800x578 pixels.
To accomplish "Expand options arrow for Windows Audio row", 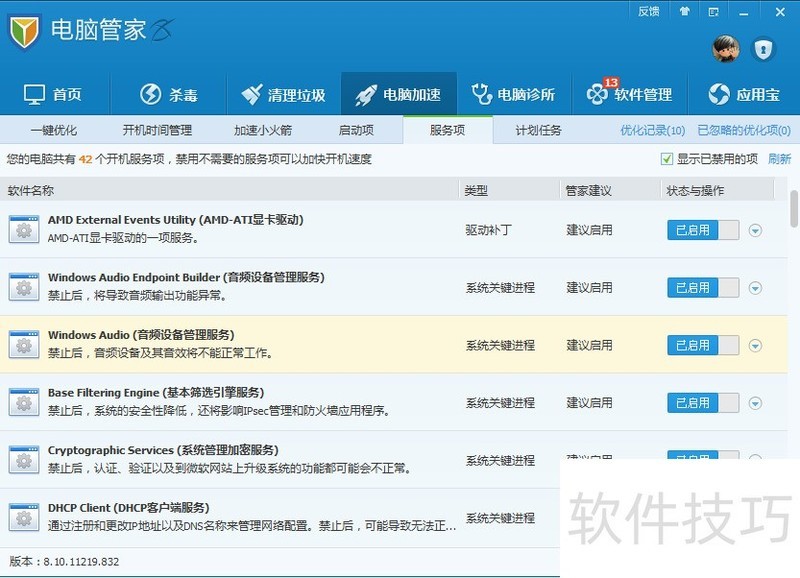I will (755, 346).
